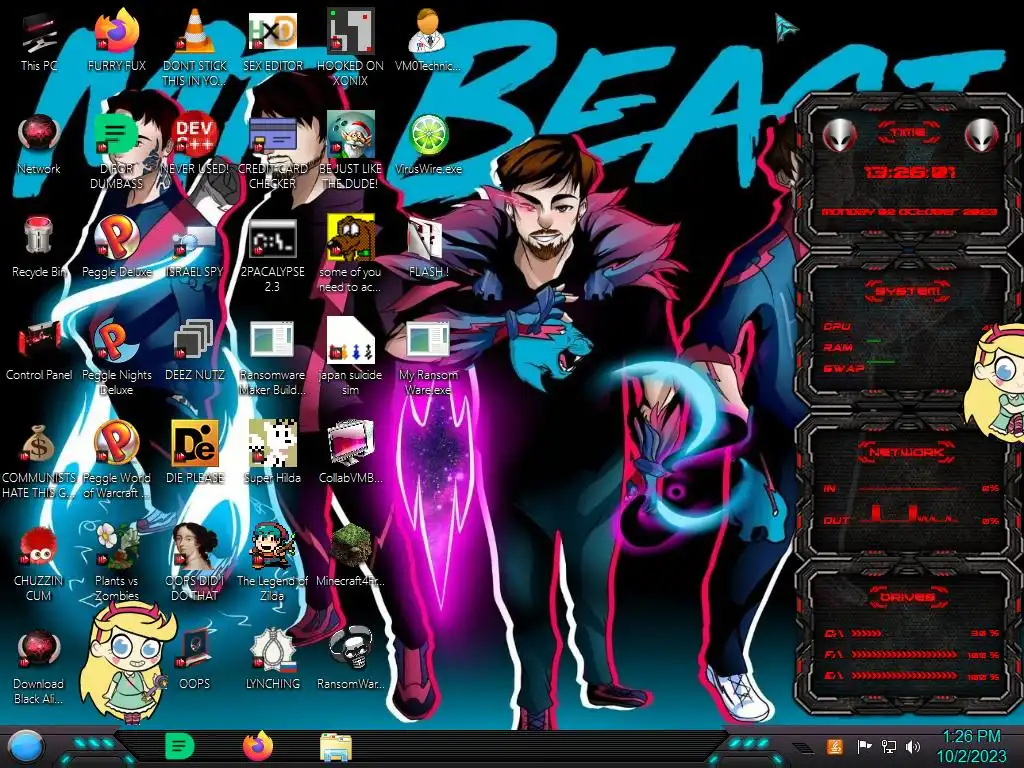Viewport: 1024px width, 768px height.
Task: Open the VLC cone shortcut icon
Action: pos(195,31)
